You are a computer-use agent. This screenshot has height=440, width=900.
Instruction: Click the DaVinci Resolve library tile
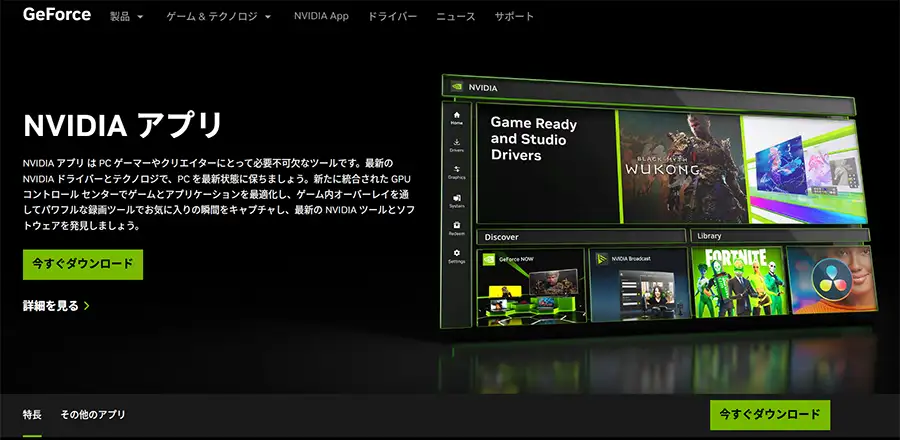point(832,279)
